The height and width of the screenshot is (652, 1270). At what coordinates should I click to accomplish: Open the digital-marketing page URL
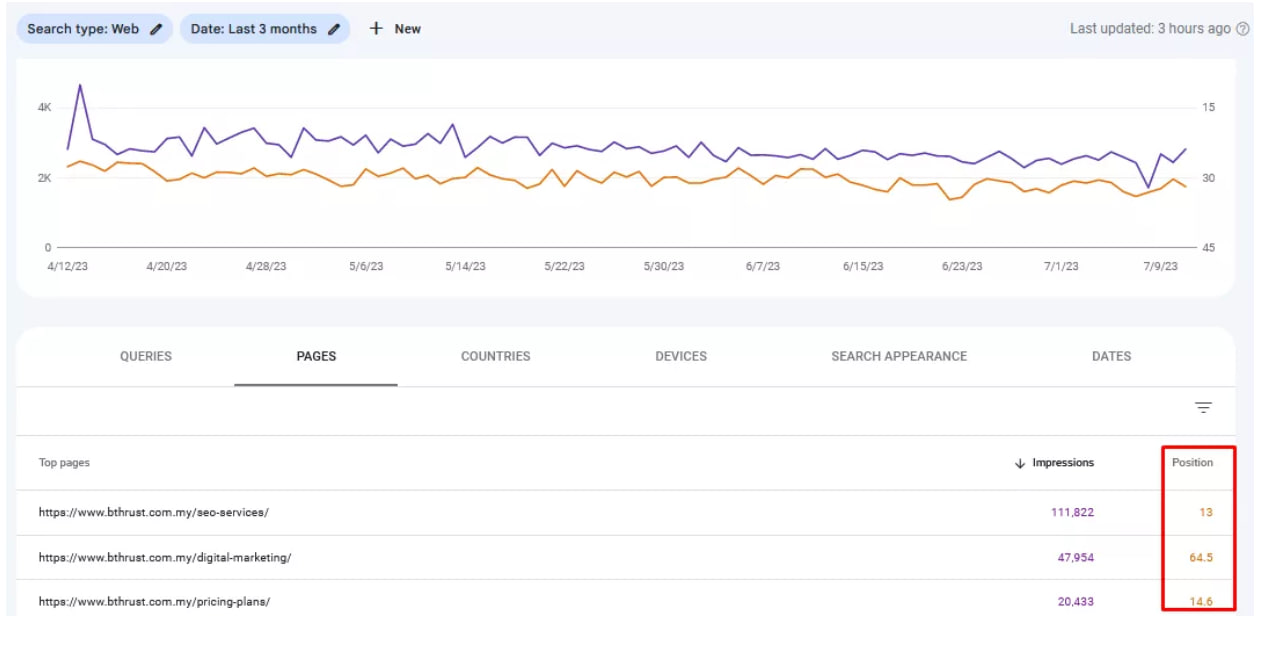pyautogui.click(x=165, y=557)
